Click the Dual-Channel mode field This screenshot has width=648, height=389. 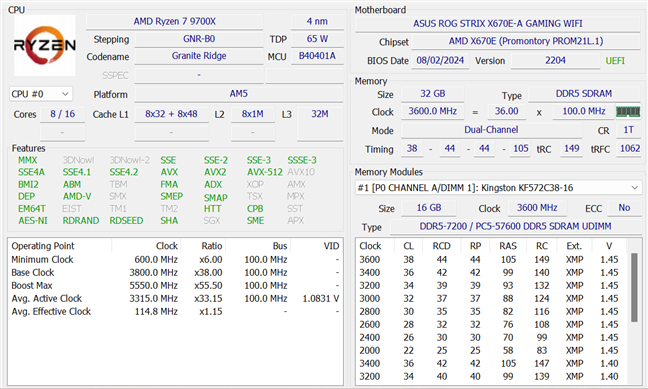pyautogui.click(x=491, y=130)
